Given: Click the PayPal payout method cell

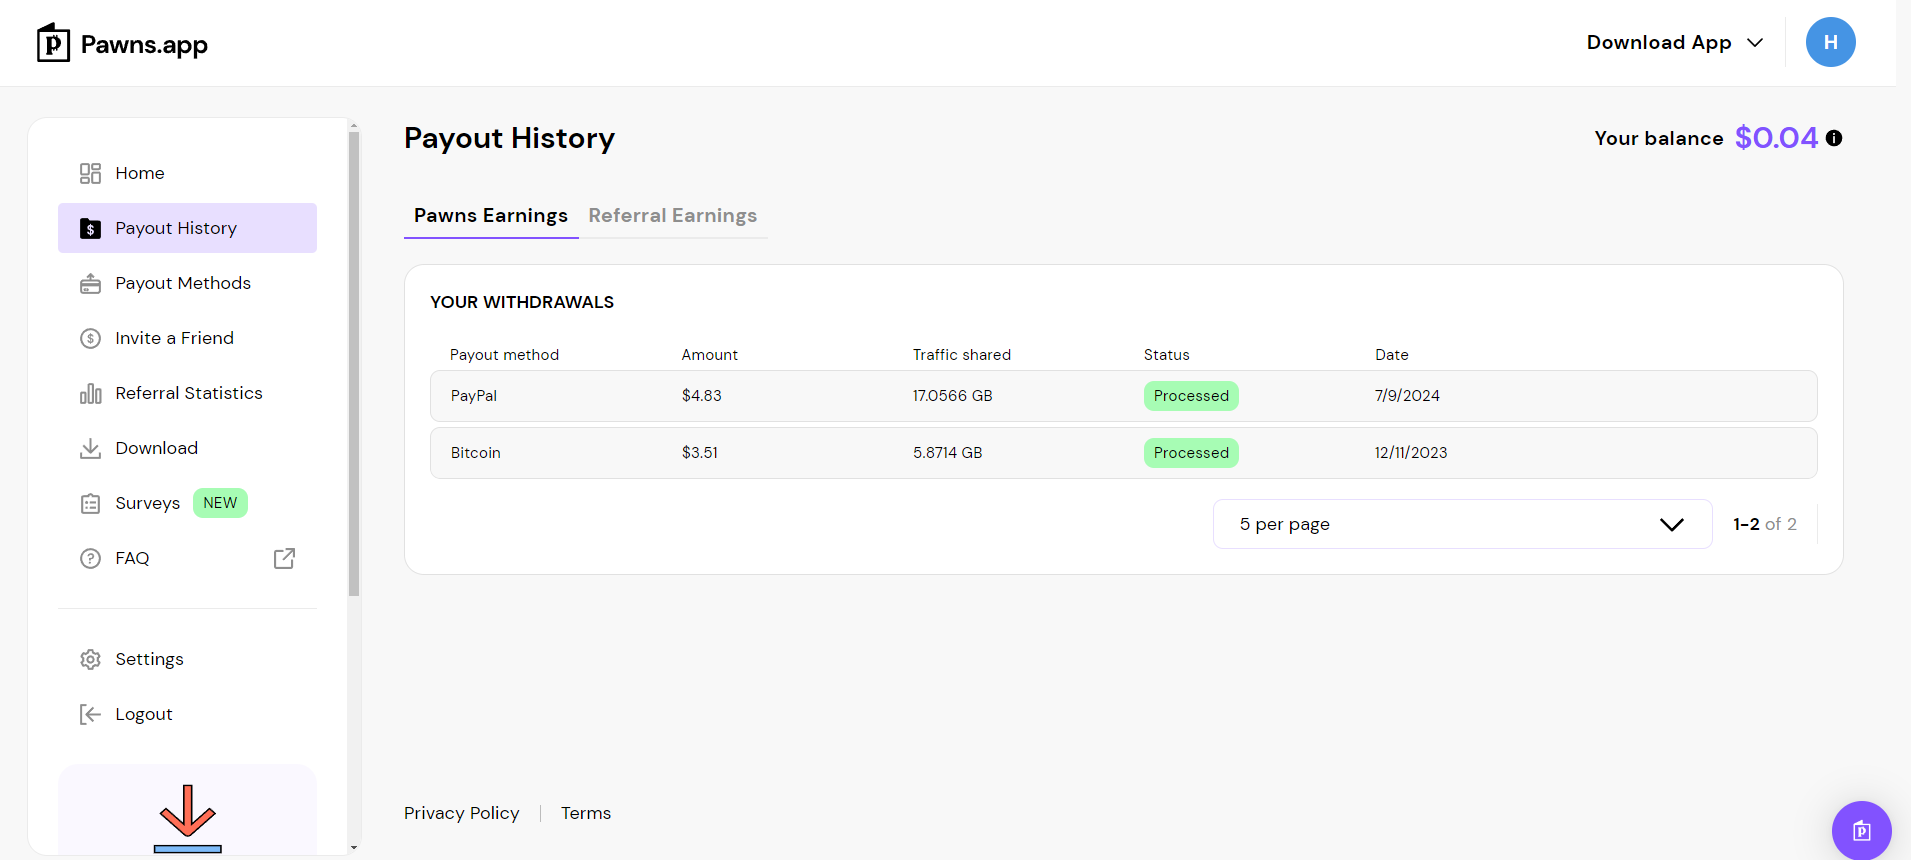Looking at the screenshot, I should click(x=474, y=396).
